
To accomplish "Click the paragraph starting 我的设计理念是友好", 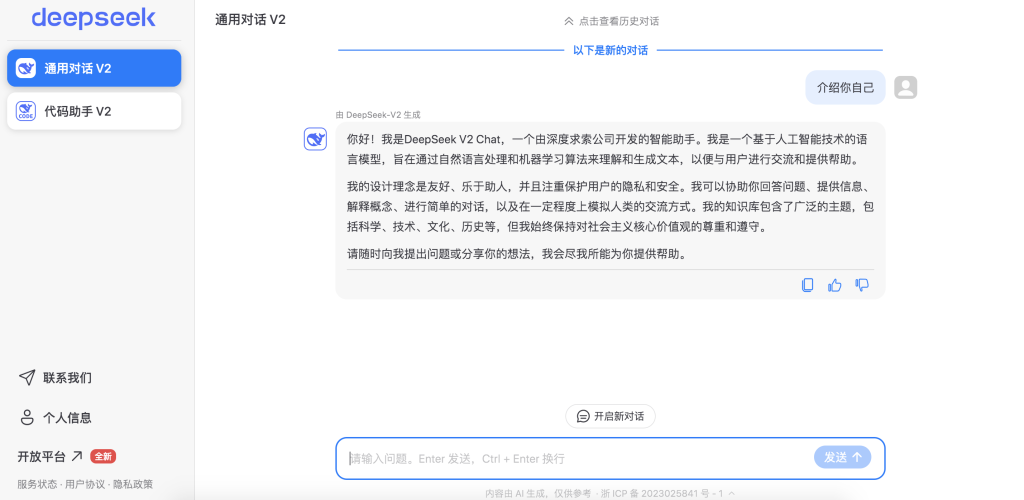I will pos(611,208).
